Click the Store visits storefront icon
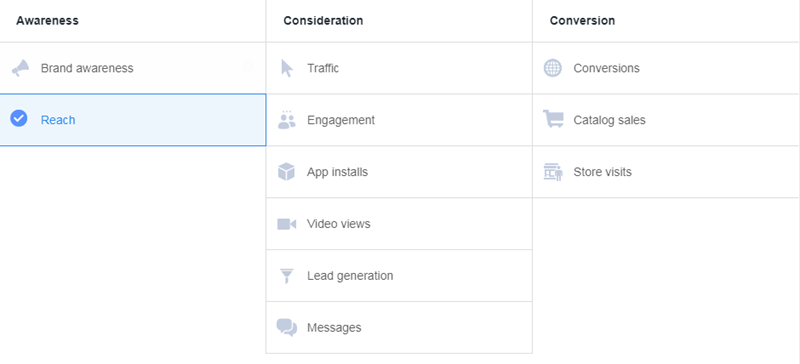This screenshot has width=800, height=364. point(553,172)
